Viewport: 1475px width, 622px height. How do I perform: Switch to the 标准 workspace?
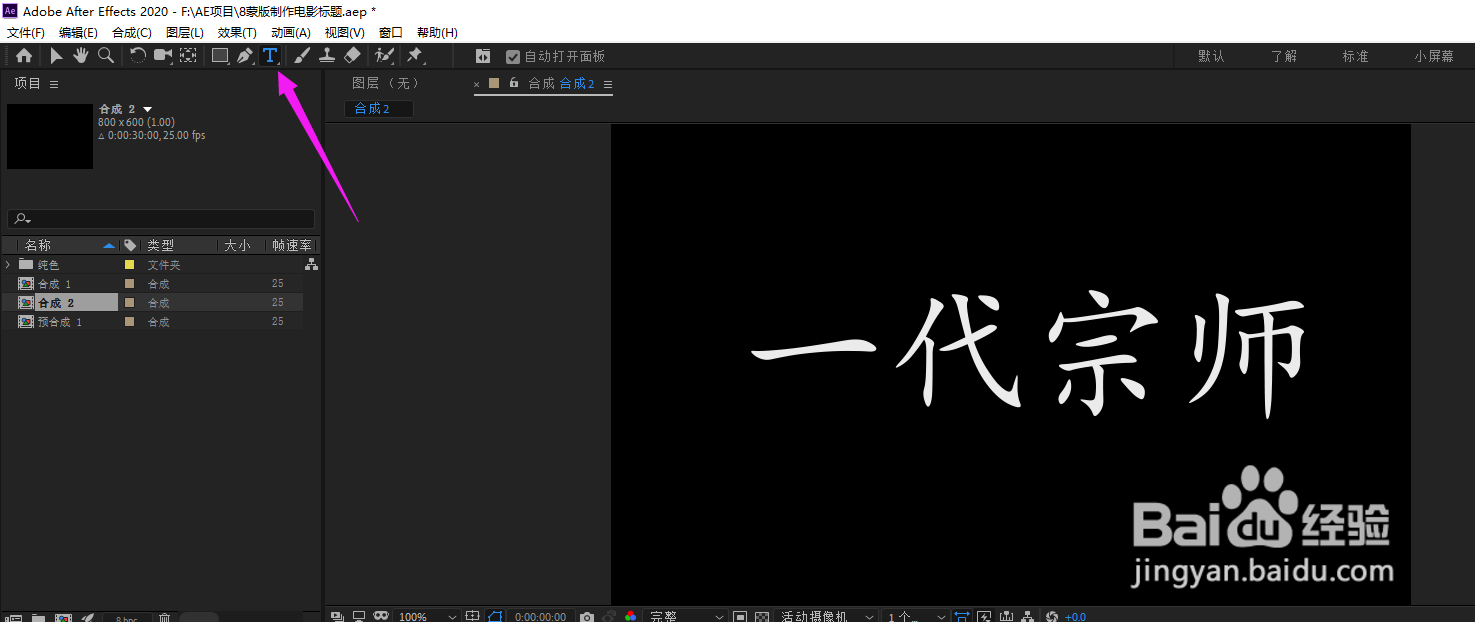click(1355, 57)
